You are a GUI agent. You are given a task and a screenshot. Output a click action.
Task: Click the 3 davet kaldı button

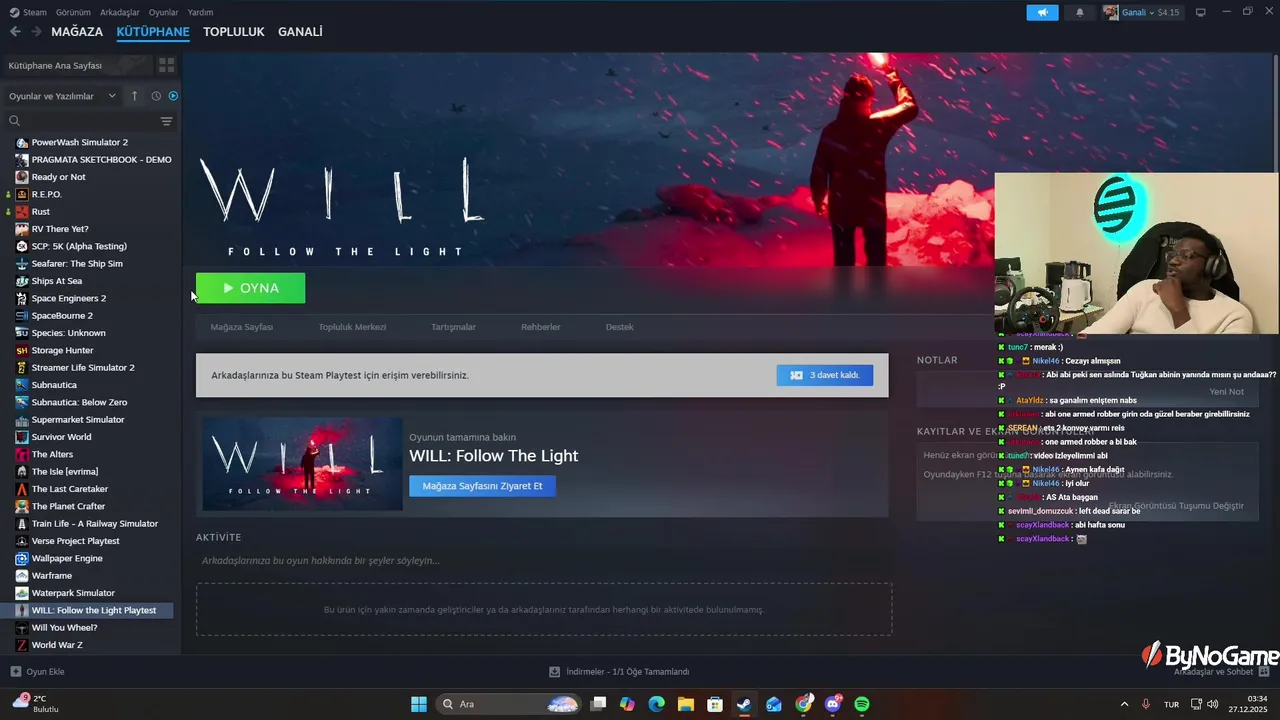click(x=824, y=375)
